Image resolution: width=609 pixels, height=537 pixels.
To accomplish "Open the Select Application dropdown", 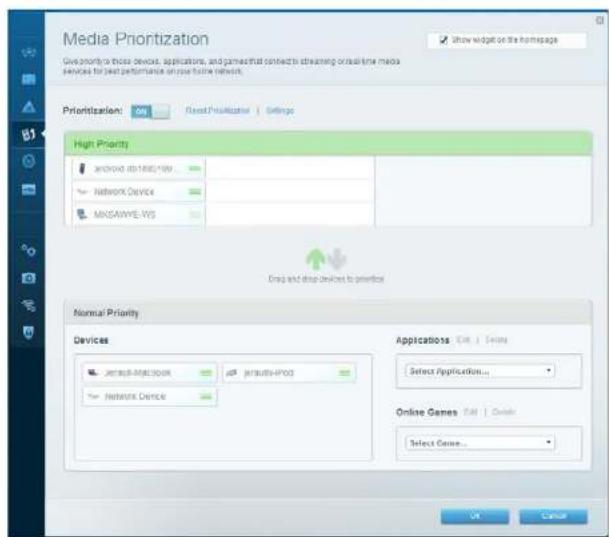I will coord(480,371).
